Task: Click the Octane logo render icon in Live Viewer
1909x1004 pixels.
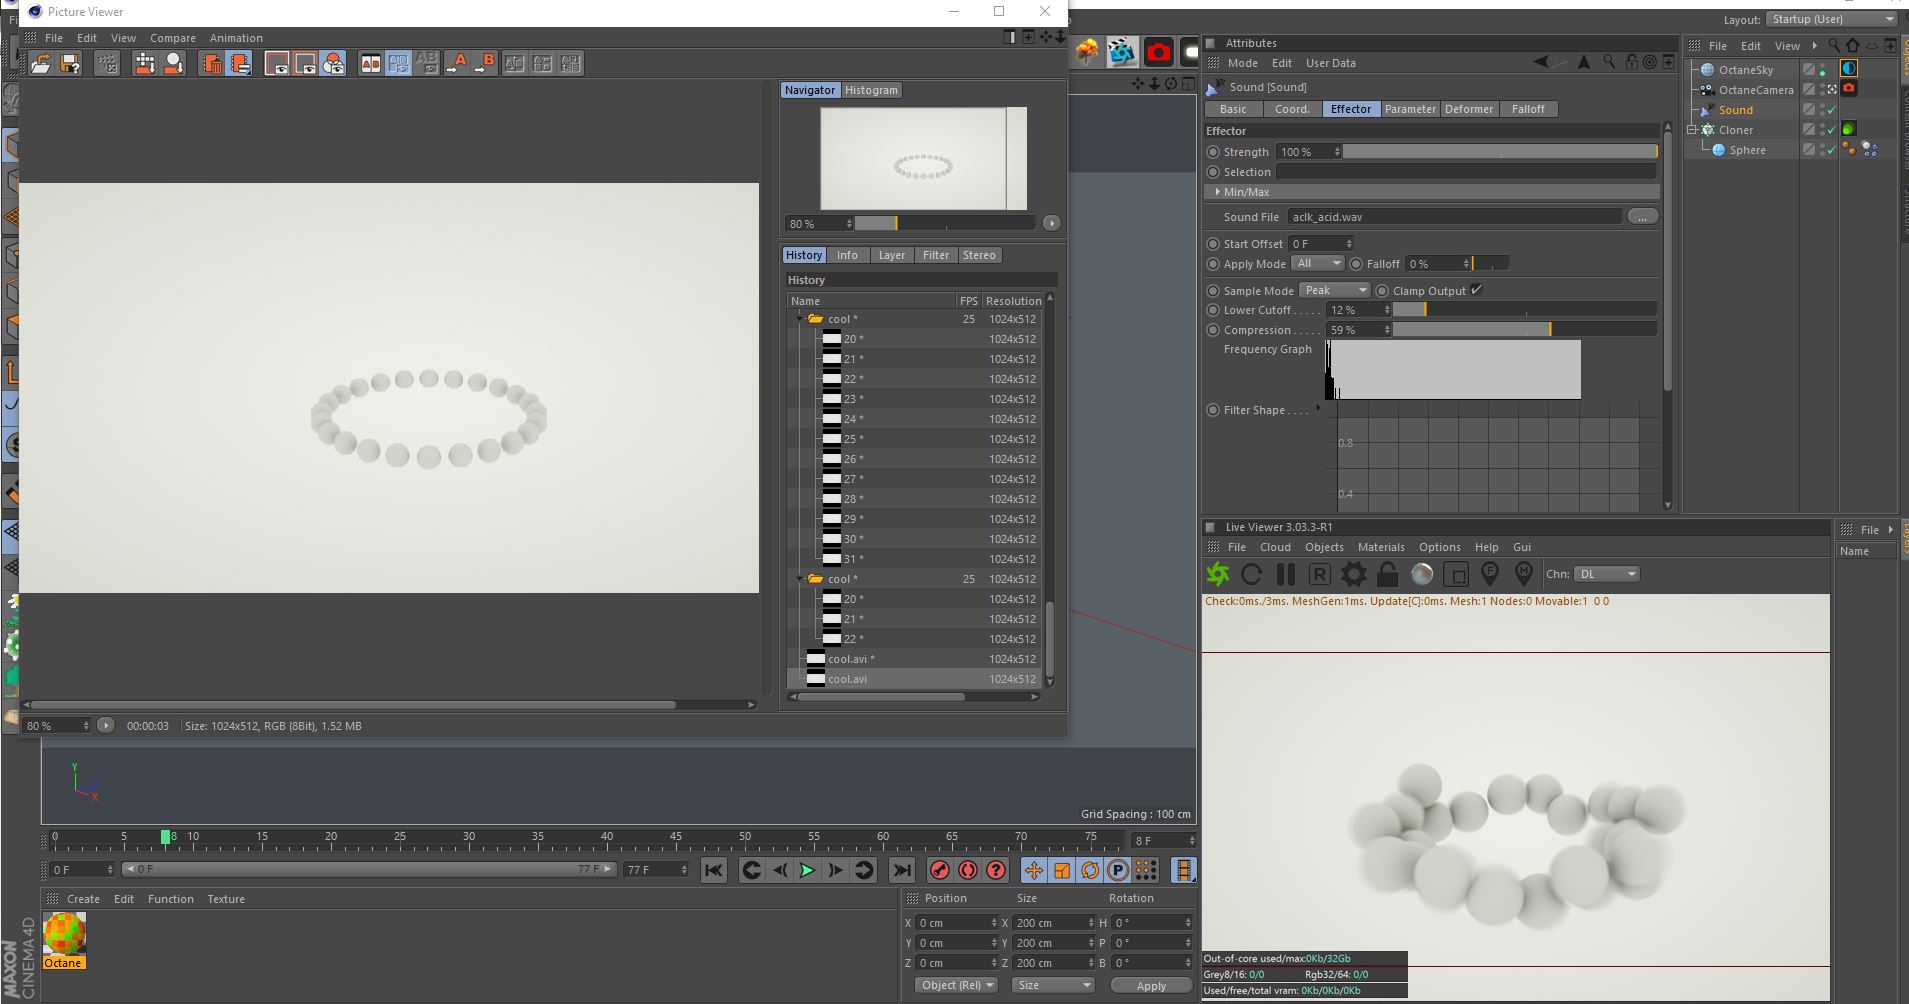Action: tap(1218, 574)
